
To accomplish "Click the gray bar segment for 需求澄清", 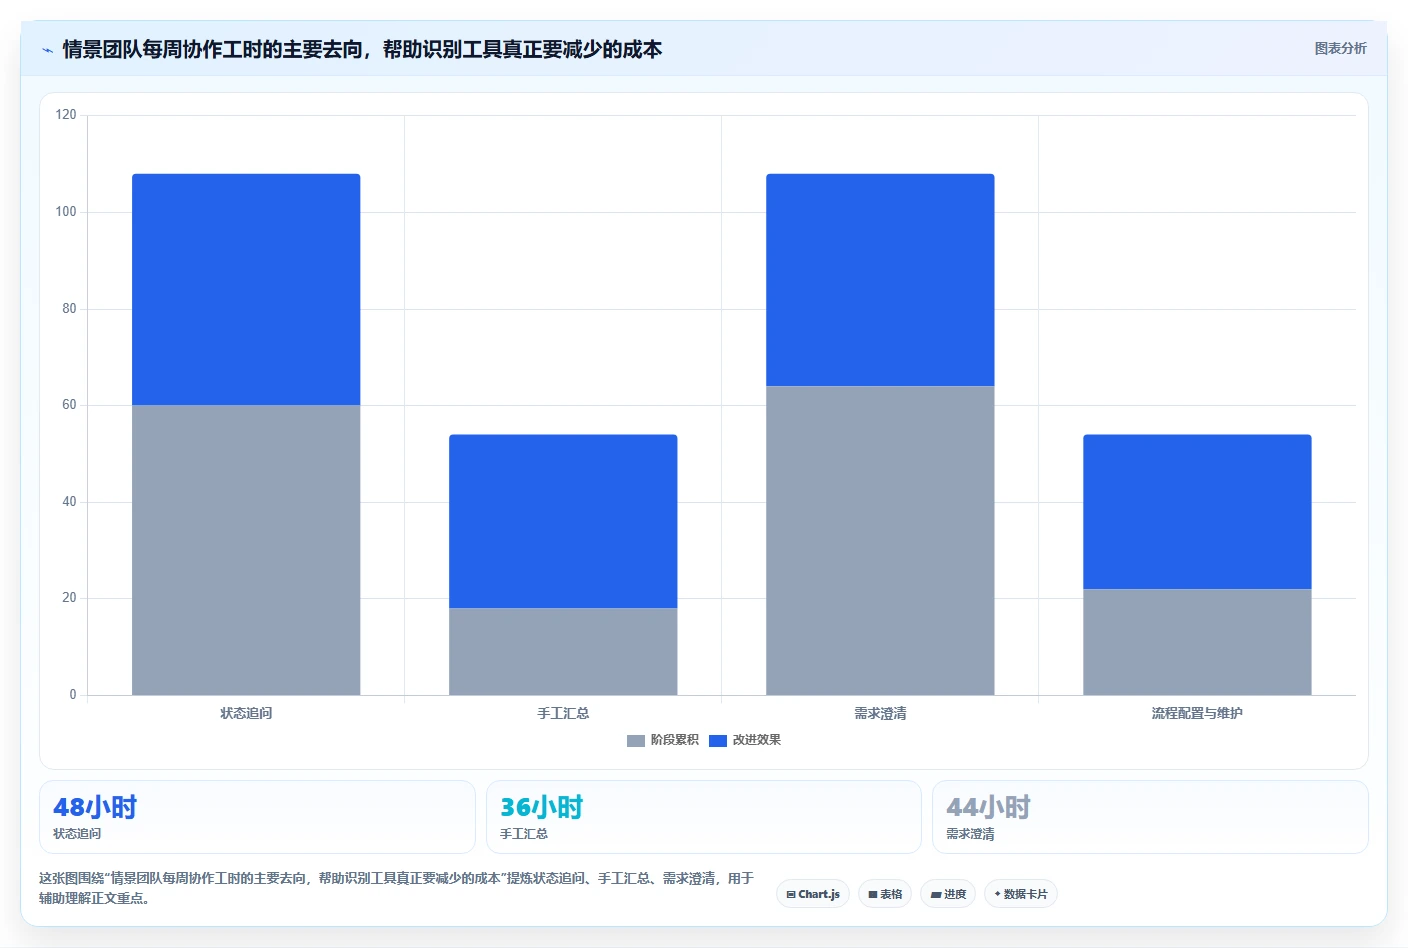I will click(880, 540).
